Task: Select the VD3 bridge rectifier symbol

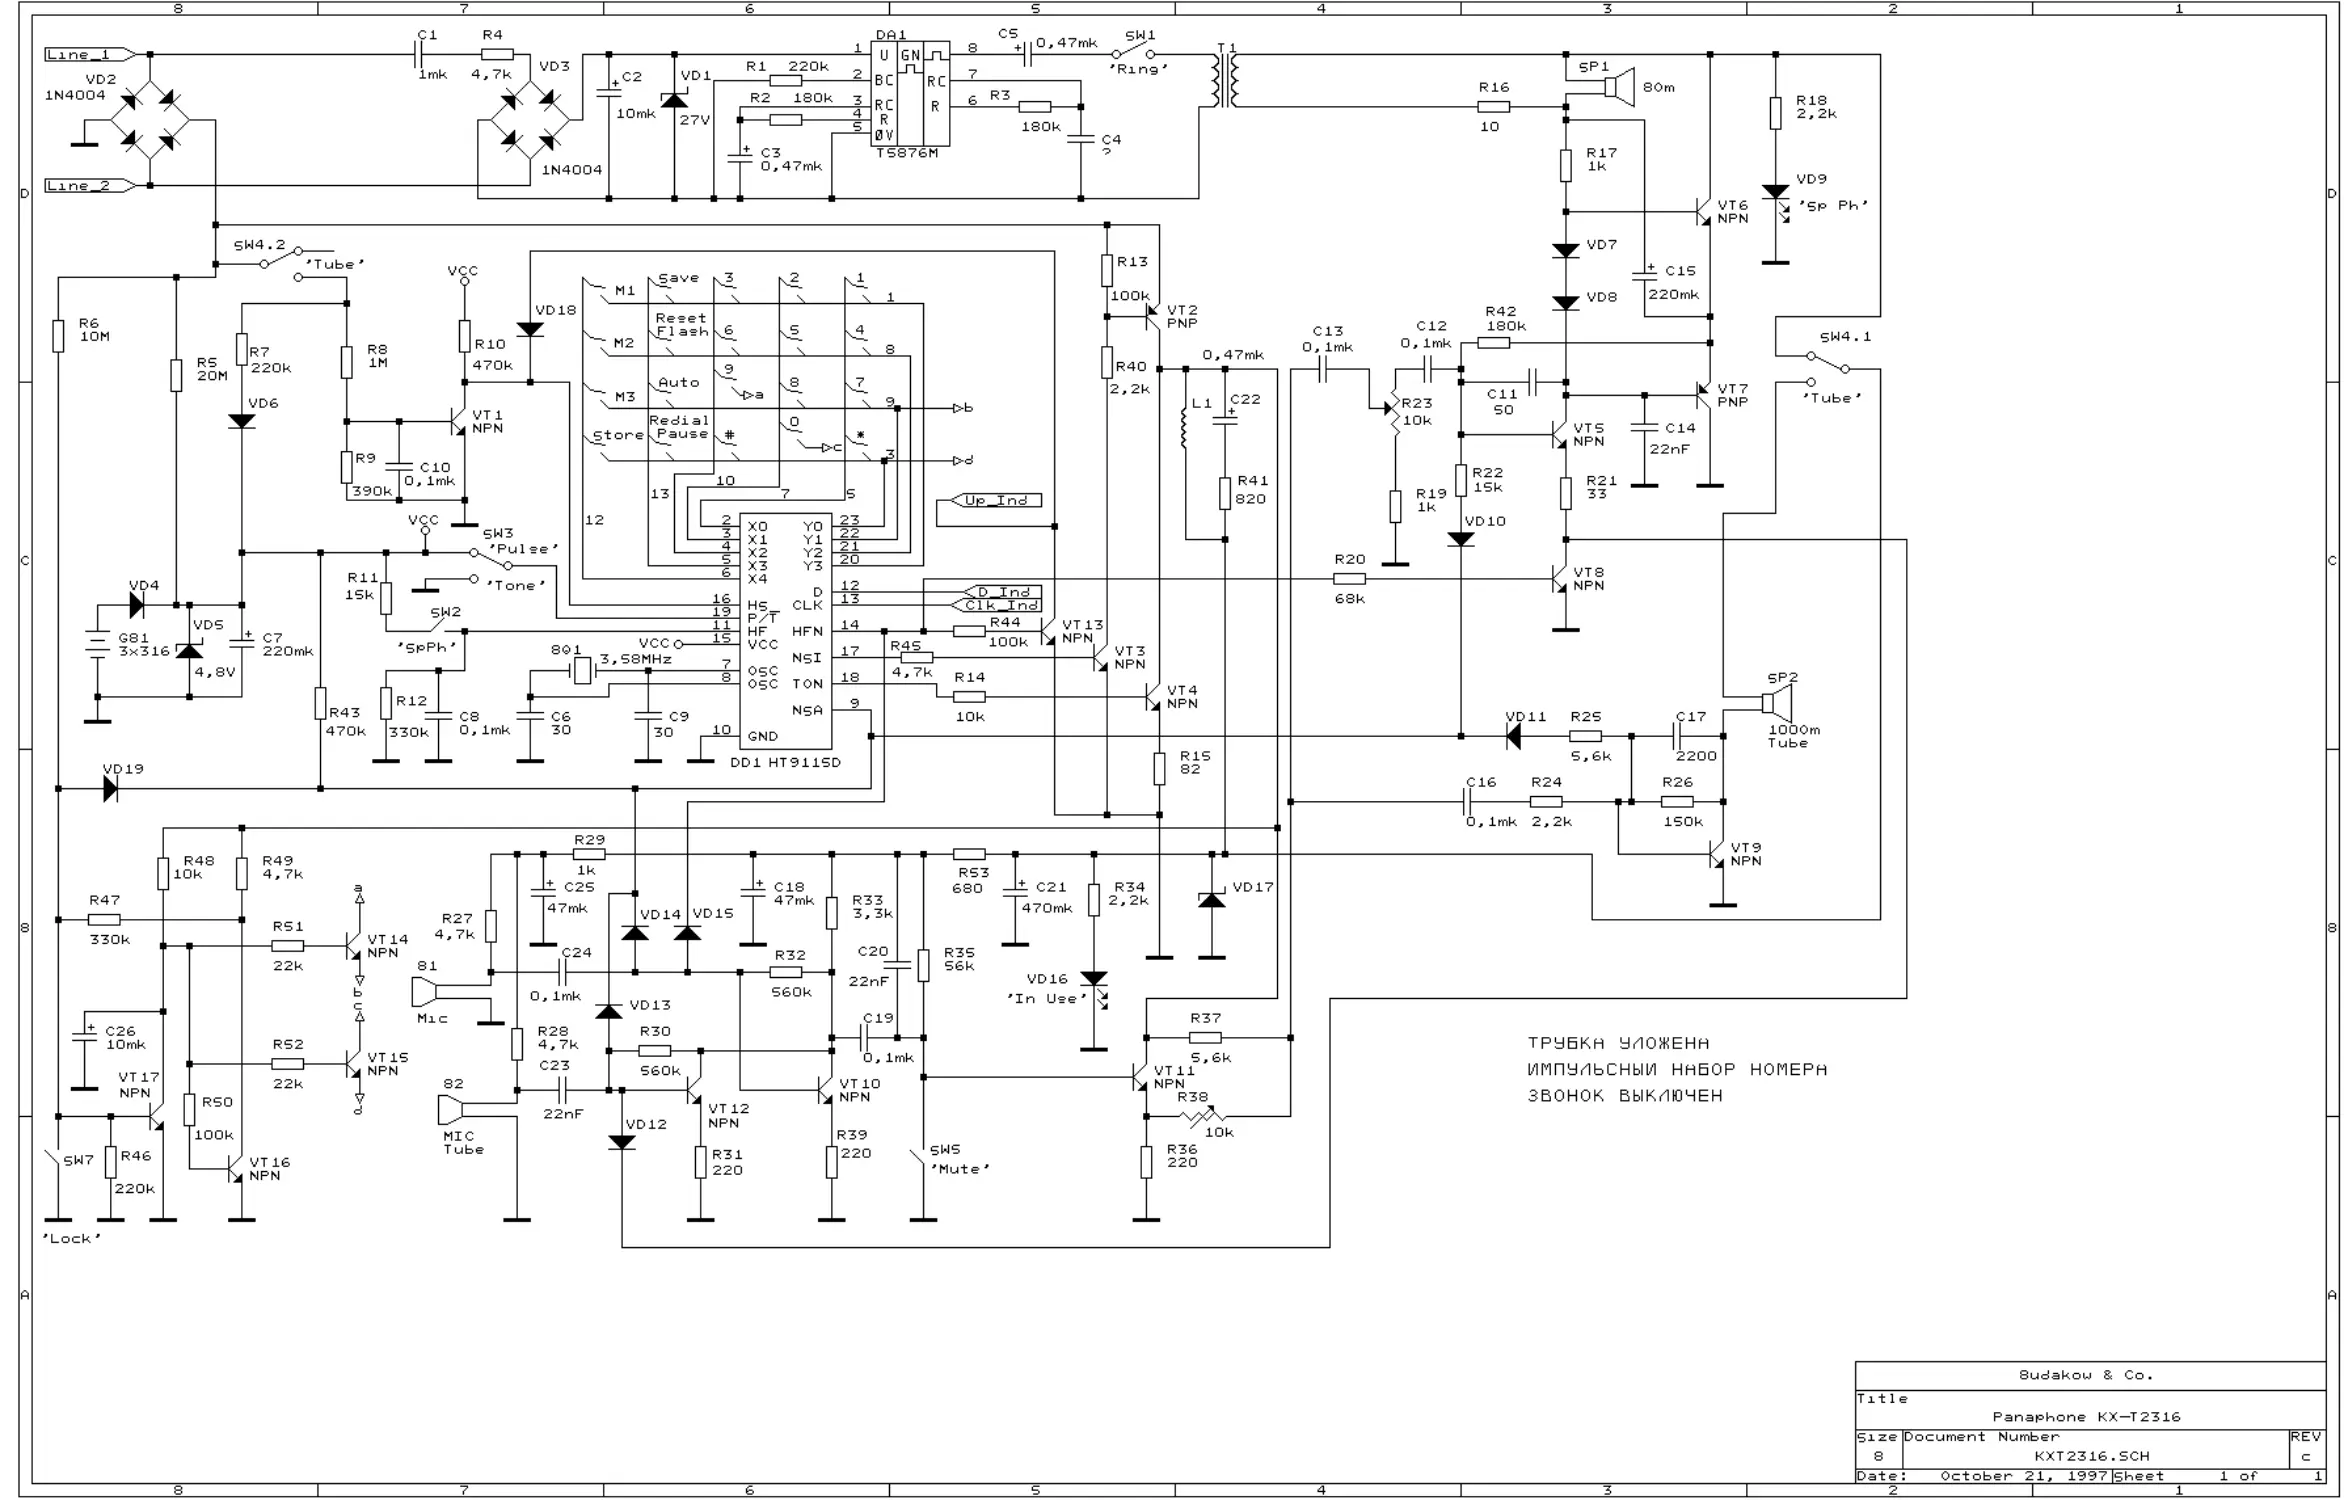Action: click(530, 120)
